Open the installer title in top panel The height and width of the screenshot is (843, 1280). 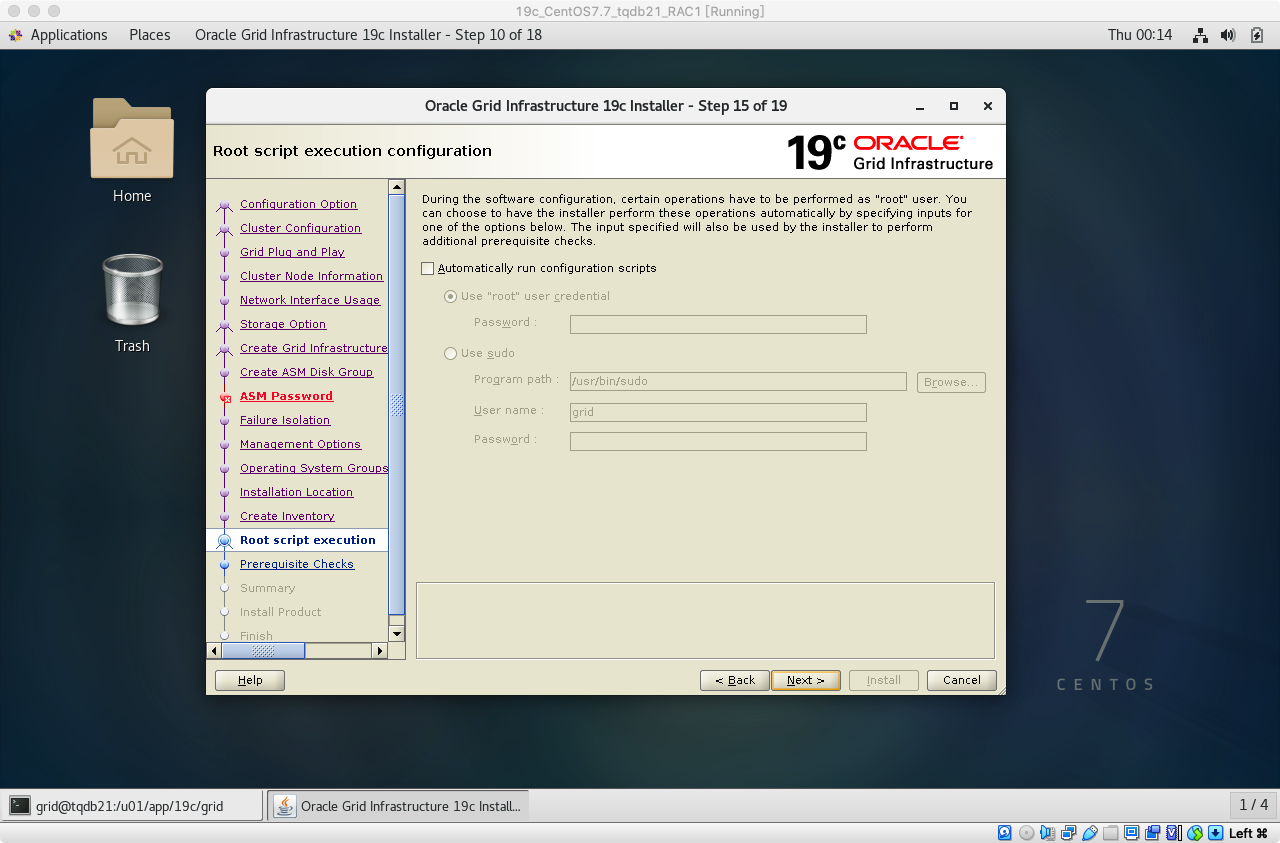[x=368, y=35]
